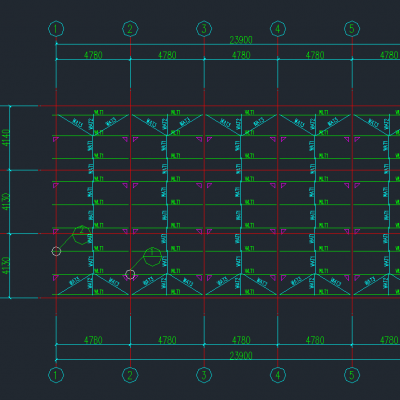The image size is (400, 400).
Task: Click the bottom axis bubble numbered 2
Action: (x=130, y=375)
